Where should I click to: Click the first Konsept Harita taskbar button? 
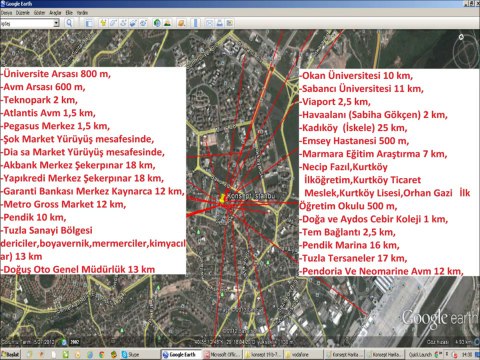(x=343, y=354)
